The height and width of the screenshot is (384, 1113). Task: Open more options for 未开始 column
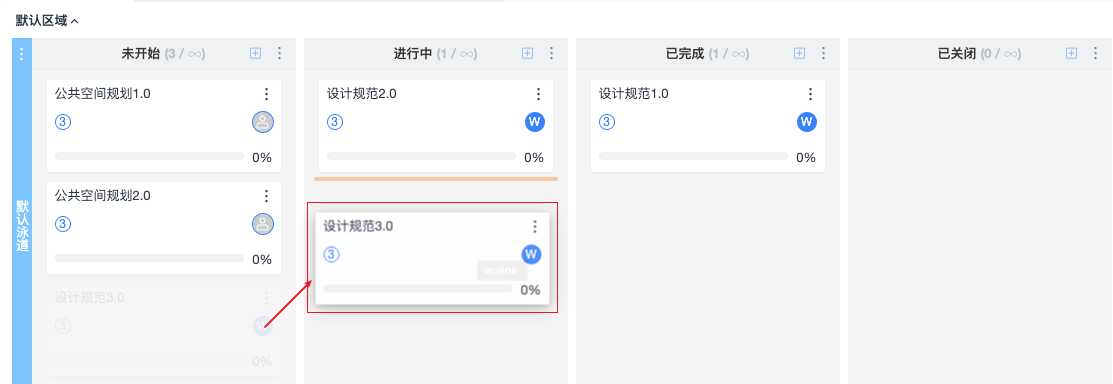279,53
